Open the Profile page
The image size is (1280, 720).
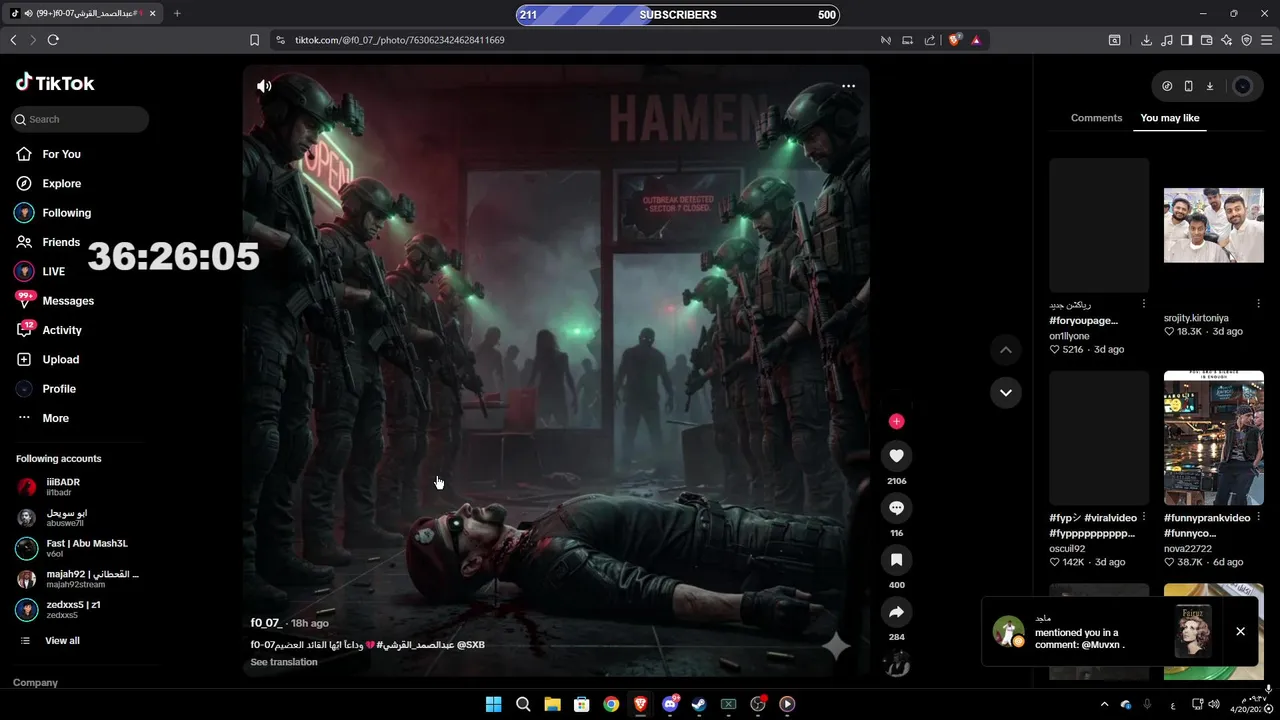click(46, 389)
